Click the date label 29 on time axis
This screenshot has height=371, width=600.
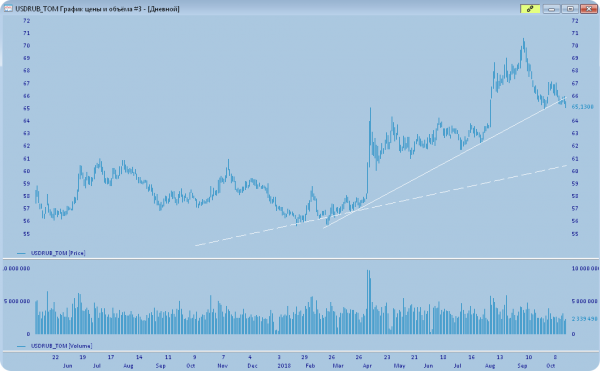pos(304,357)
